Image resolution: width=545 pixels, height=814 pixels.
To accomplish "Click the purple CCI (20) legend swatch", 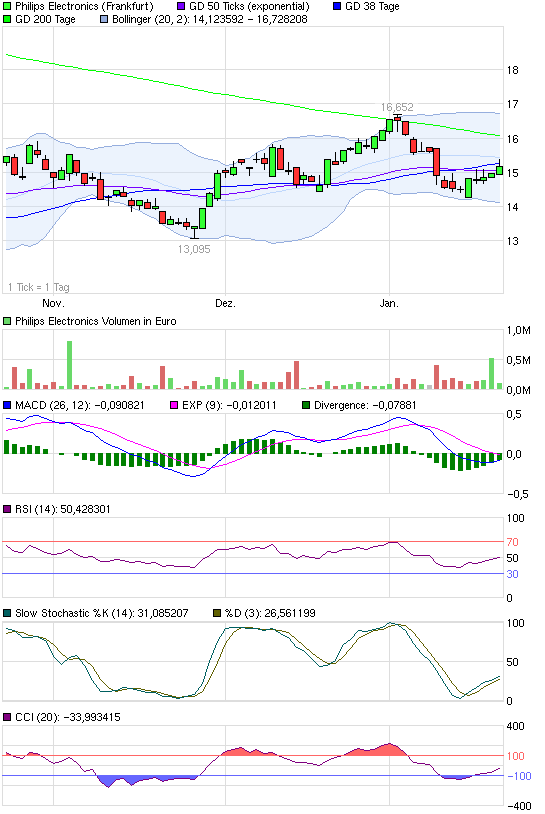I will coord(7,717).
